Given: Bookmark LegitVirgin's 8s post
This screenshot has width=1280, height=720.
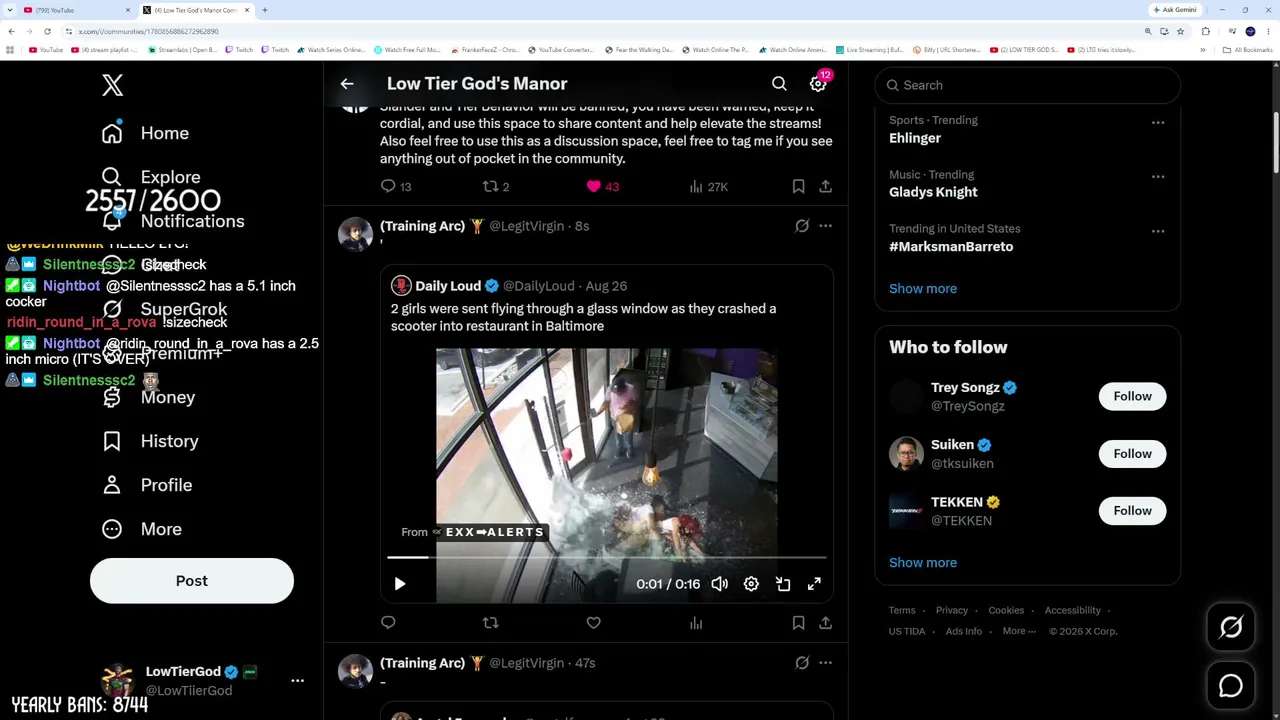Looking at the screenshot, I should click(x=798, y=623).
